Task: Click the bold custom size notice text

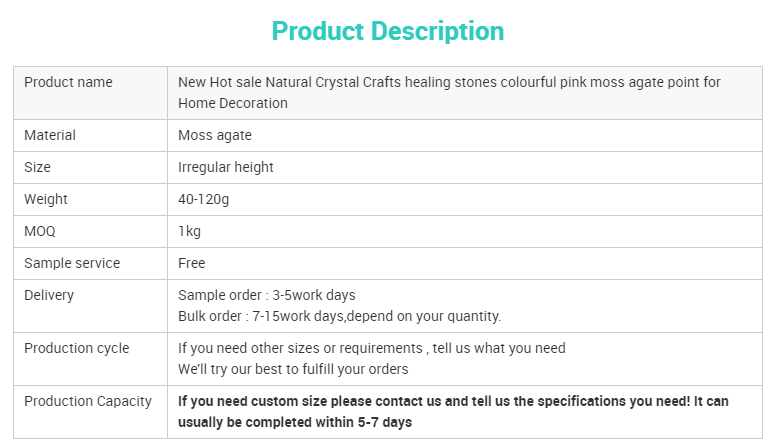Action: pos(453,412)
